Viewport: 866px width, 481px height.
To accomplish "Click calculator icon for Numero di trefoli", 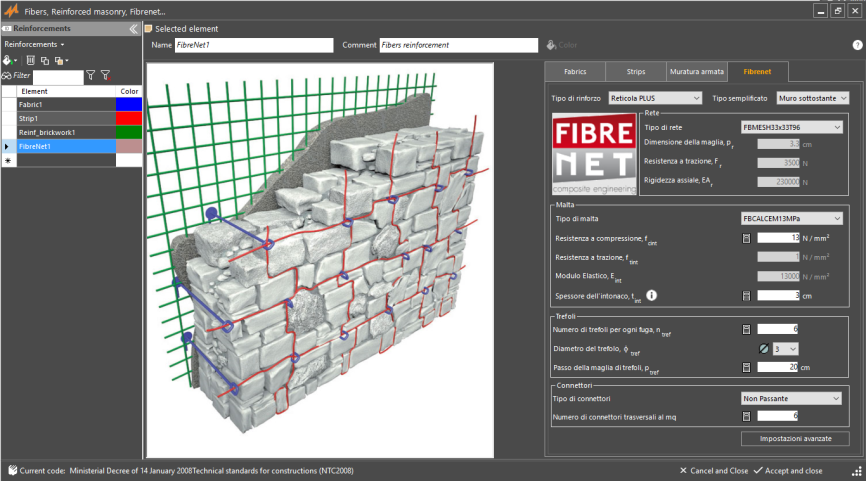I will [x=746, y=329].
